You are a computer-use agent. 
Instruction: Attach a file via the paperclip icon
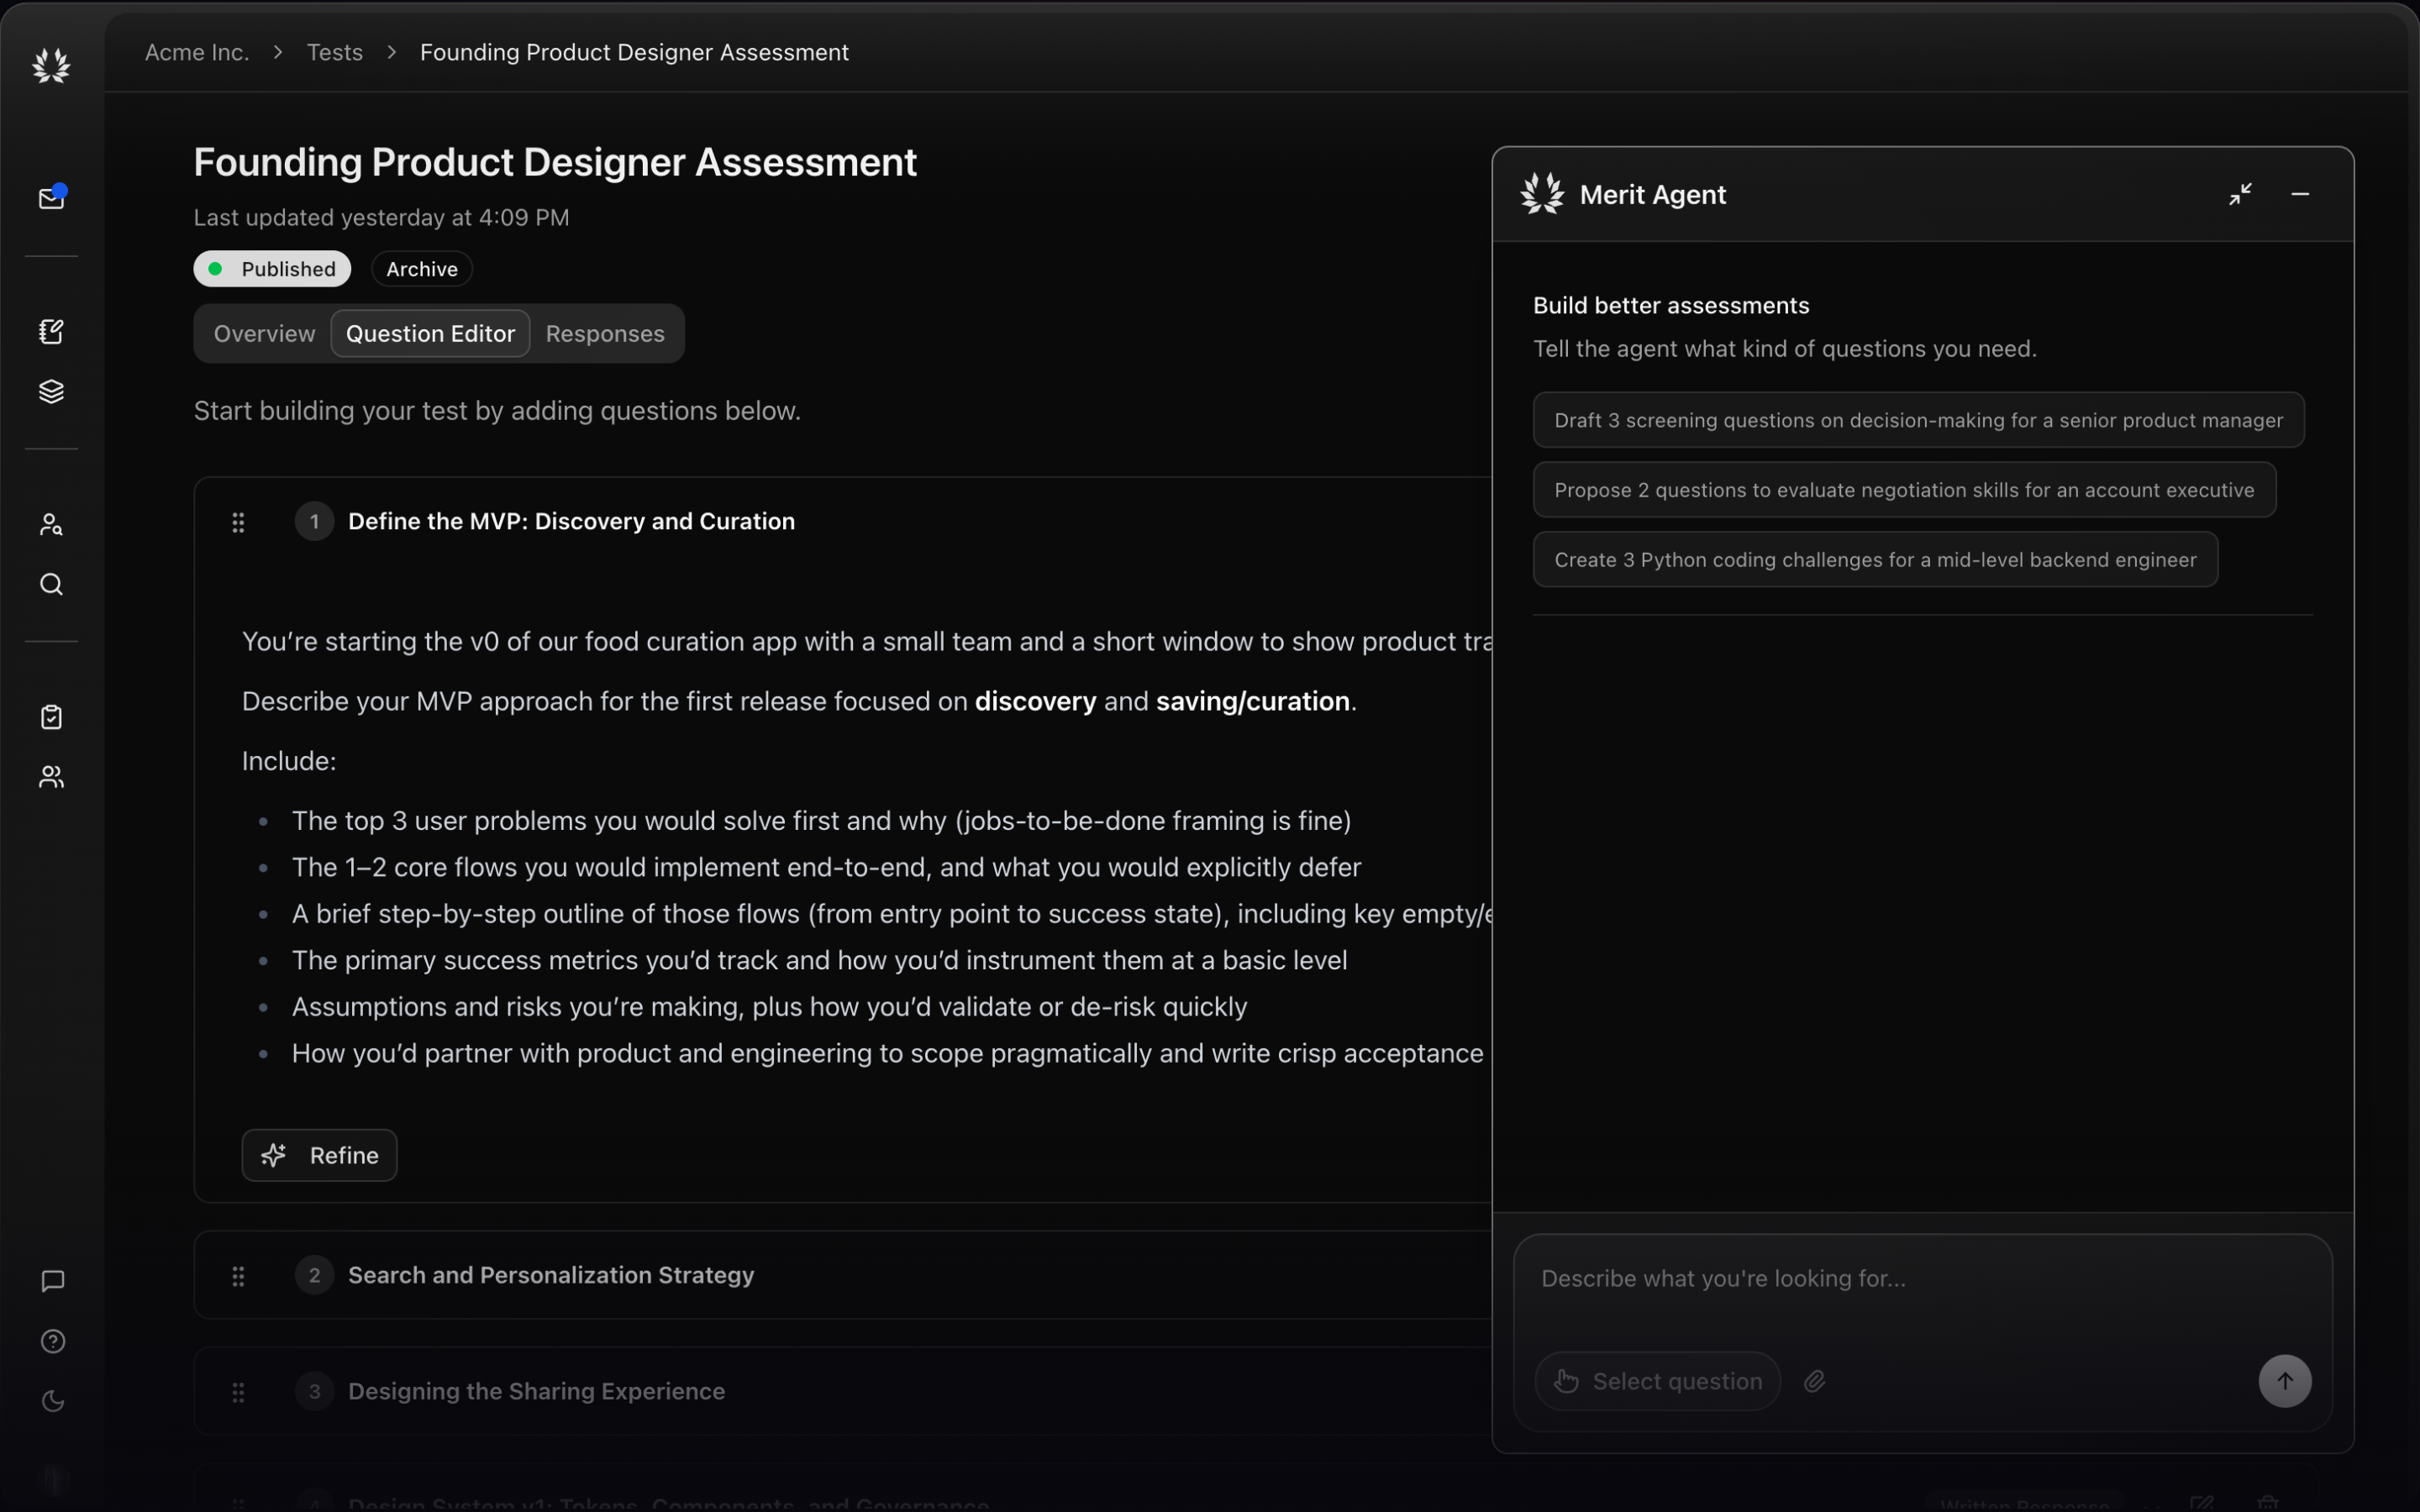tap(1813, 1381)
